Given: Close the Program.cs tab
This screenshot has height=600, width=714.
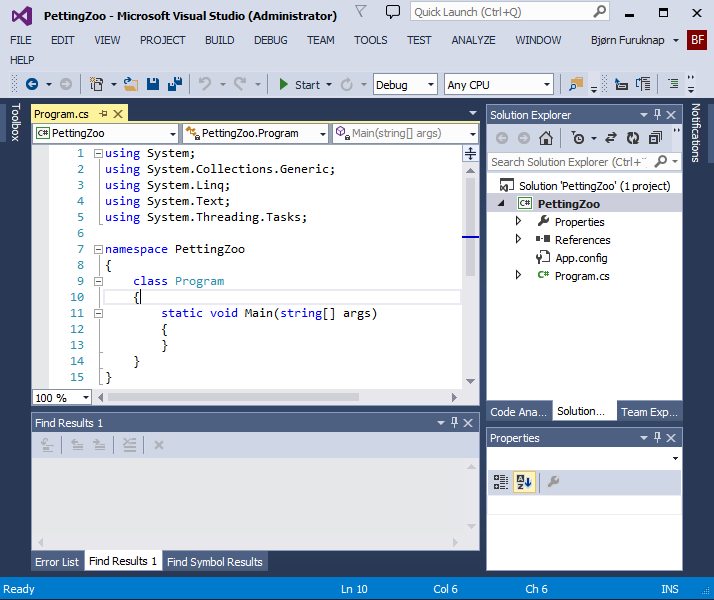Looking at the screenshot, I should pos(118,114).
